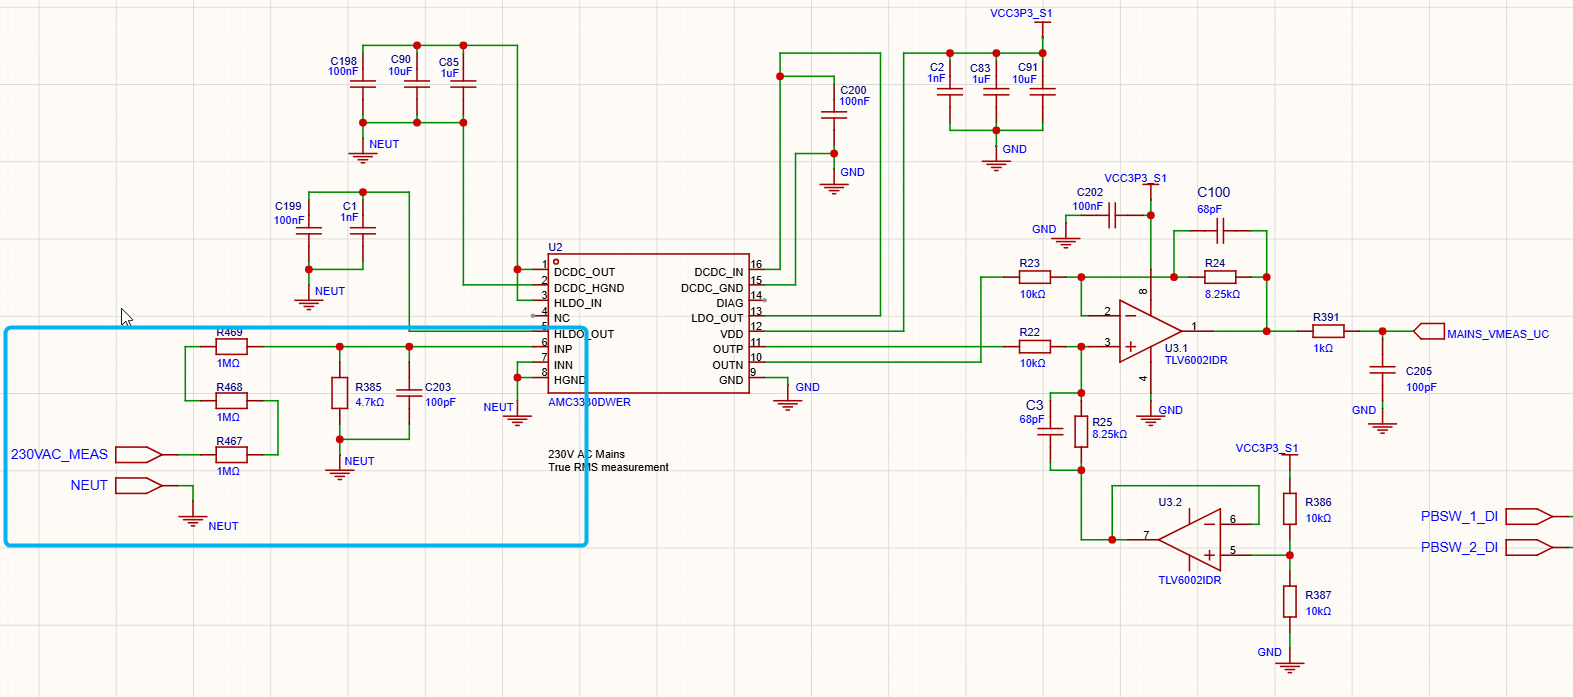This screenshot has width=1573, height=697.
Task: Select the C205 100pF capacitor symbol
Action: 1382,370
